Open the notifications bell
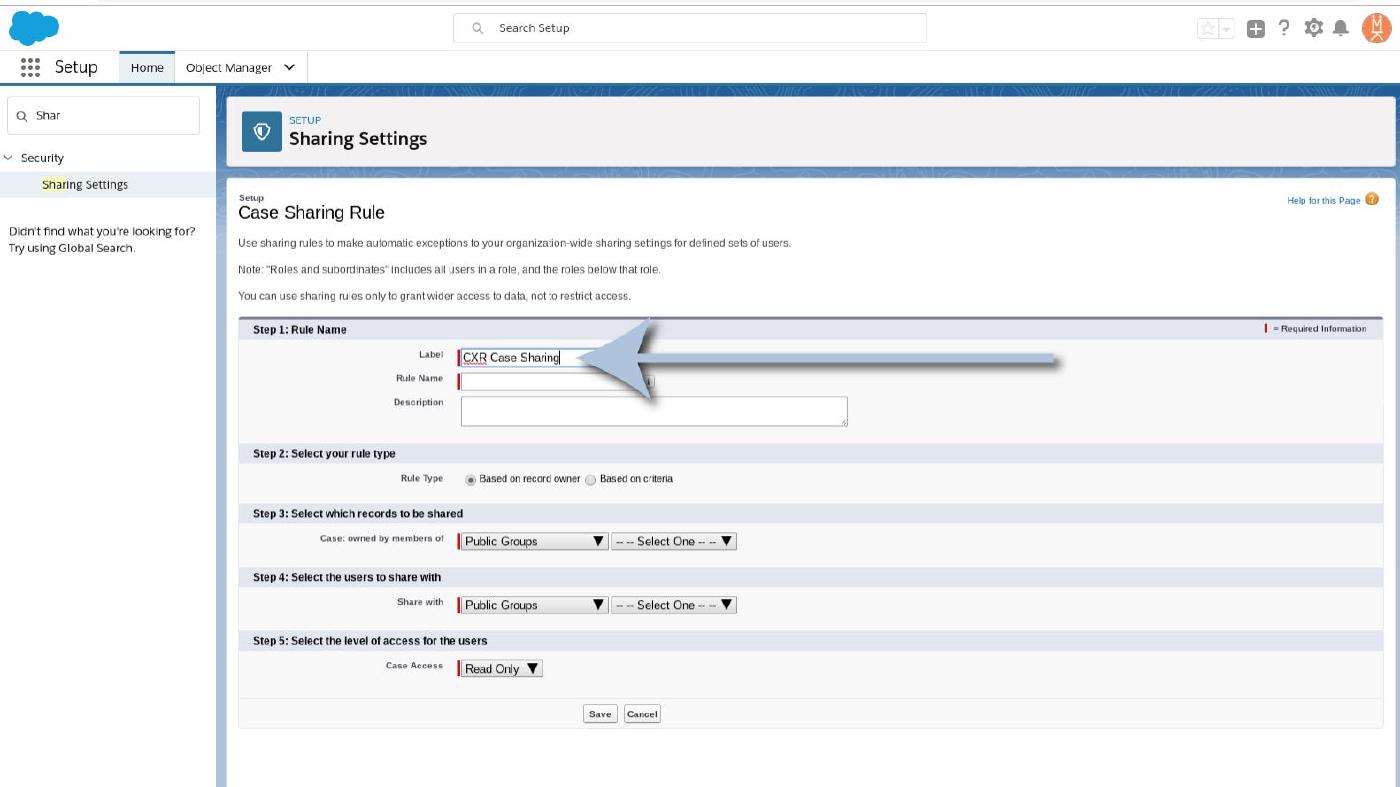The height and width of the screenshot is (787, 1400). (x=1341, y=28)
